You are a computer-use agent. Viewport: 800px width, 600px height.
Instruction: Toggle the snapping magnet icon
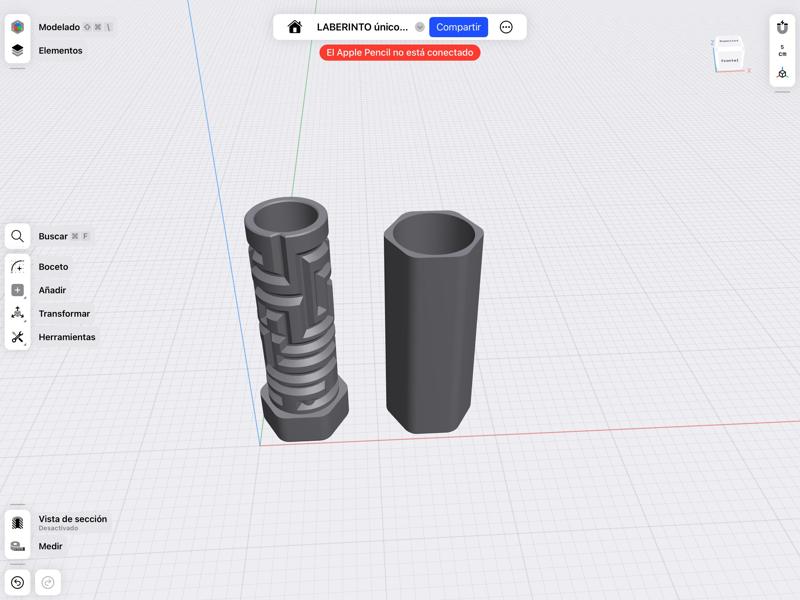click(782, 27)
